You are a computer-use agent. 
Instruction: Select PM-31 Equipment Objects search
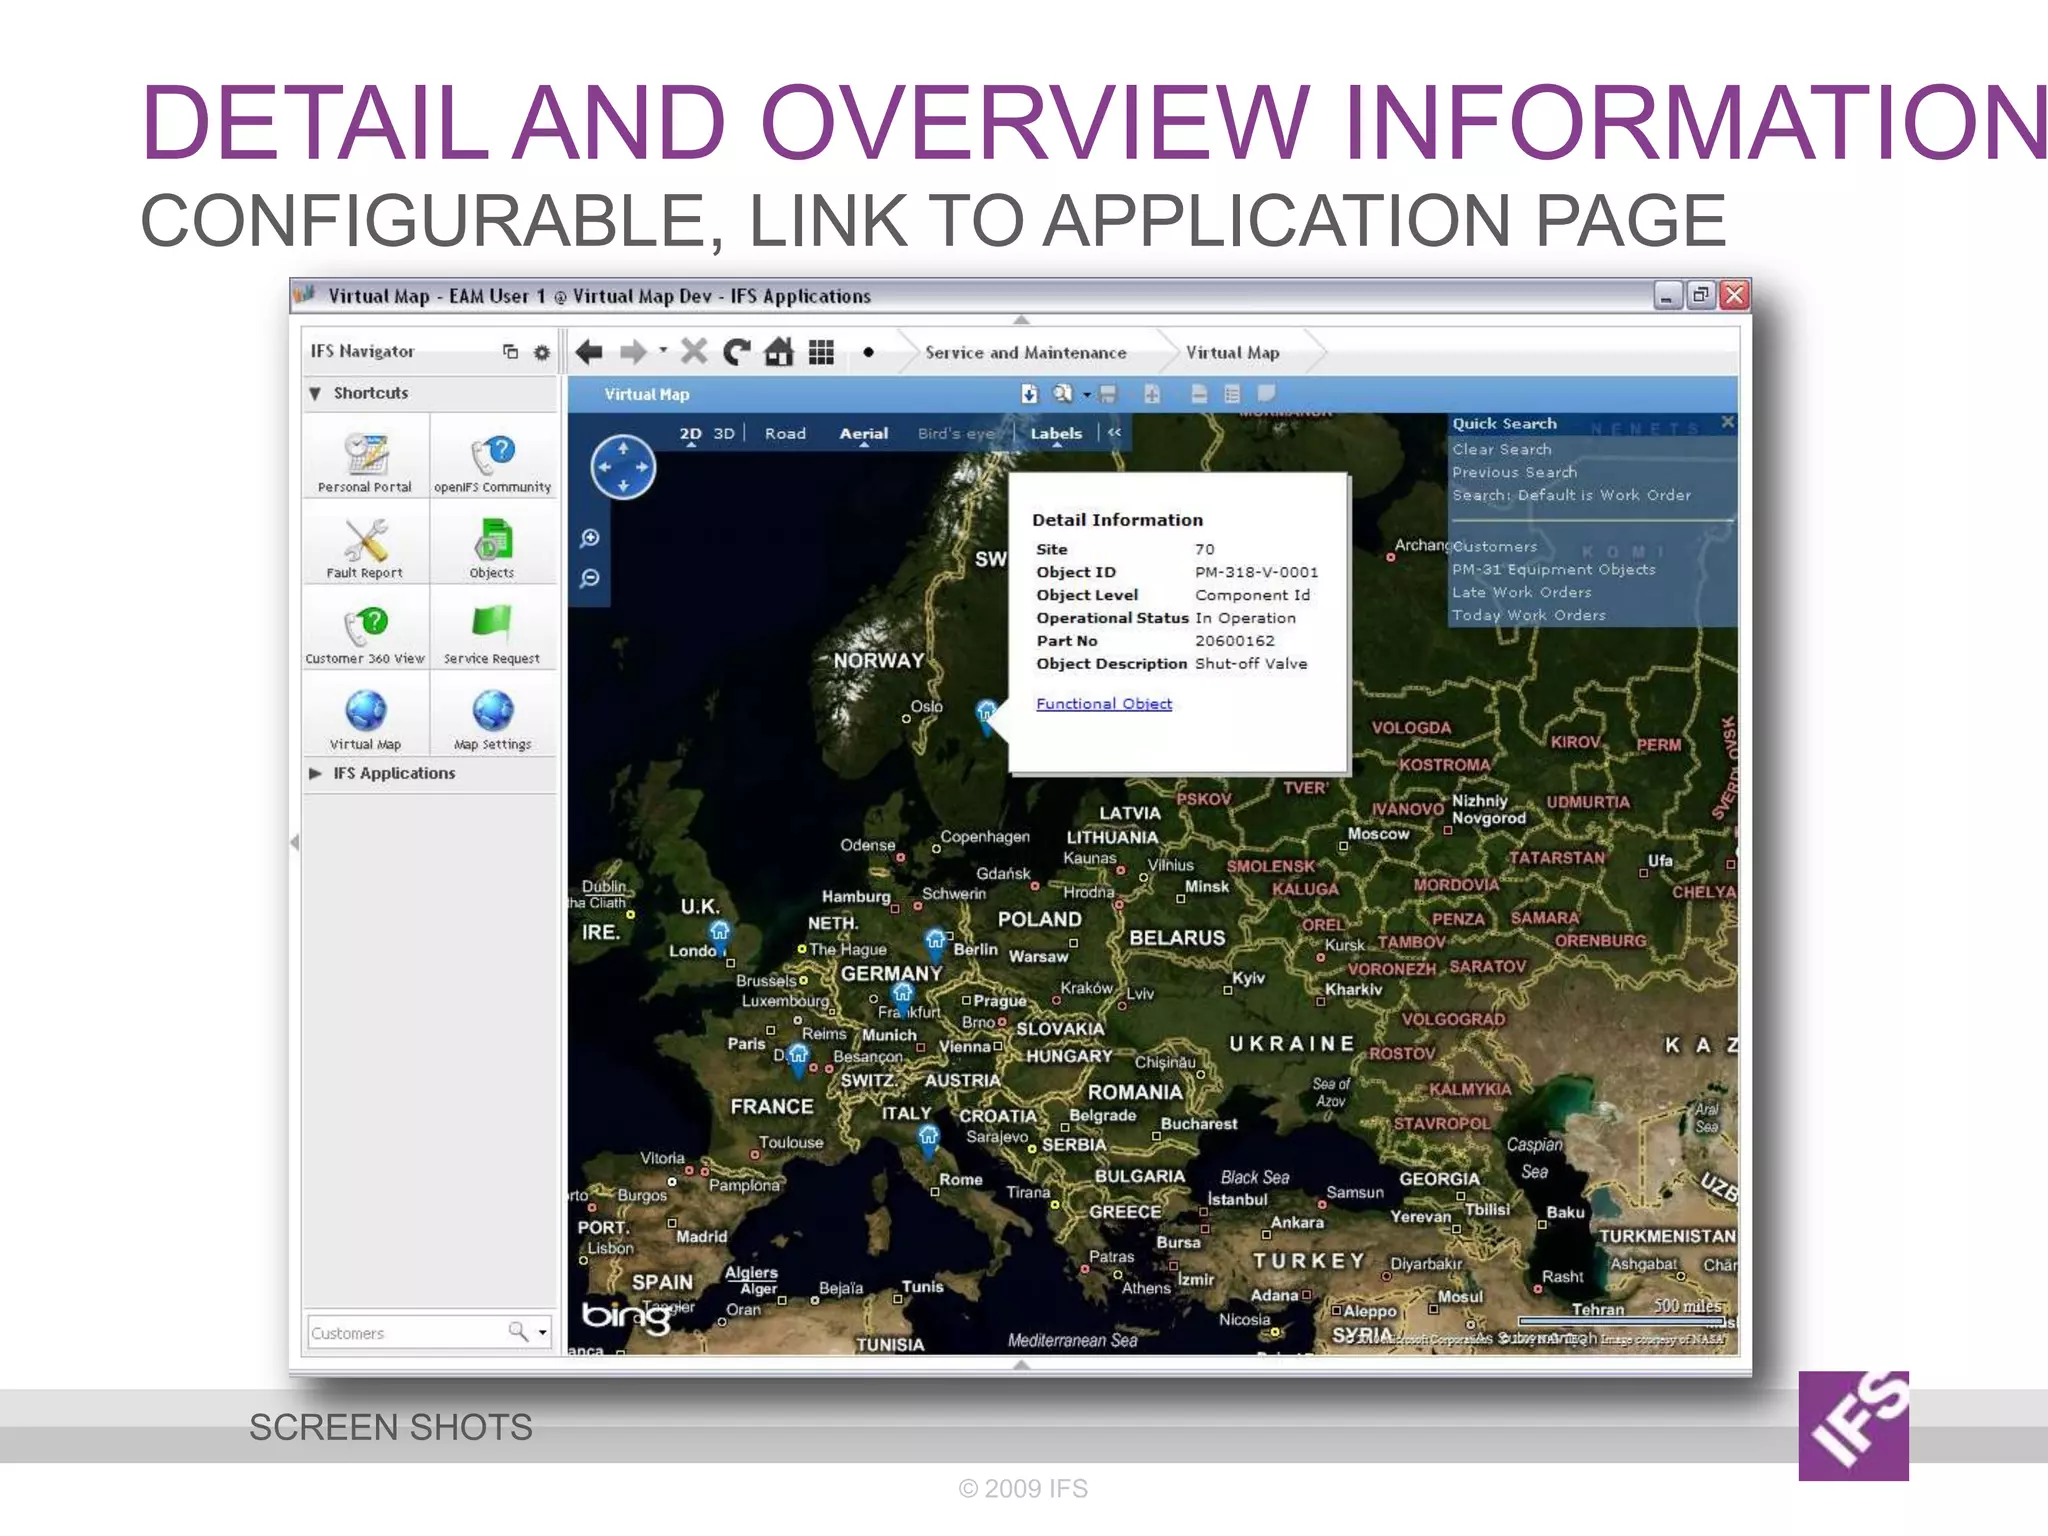1553,570
